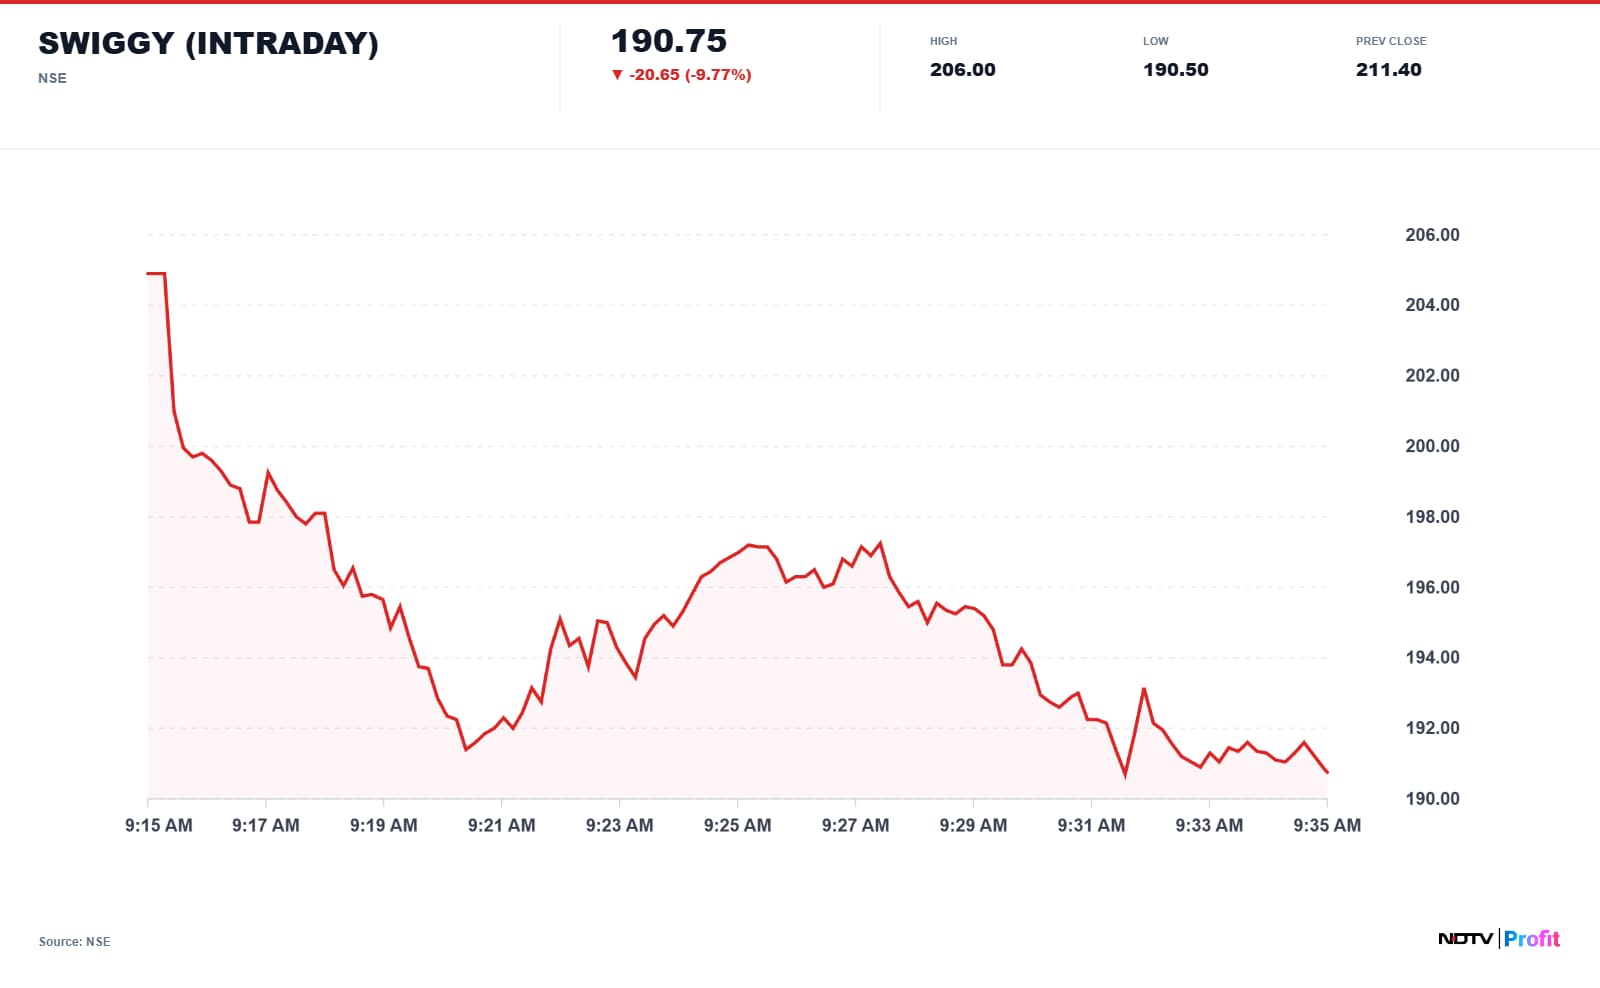Click the 192.00 y-axis label
This screenshot has height=988, width=1600.
pos(1432,728)
